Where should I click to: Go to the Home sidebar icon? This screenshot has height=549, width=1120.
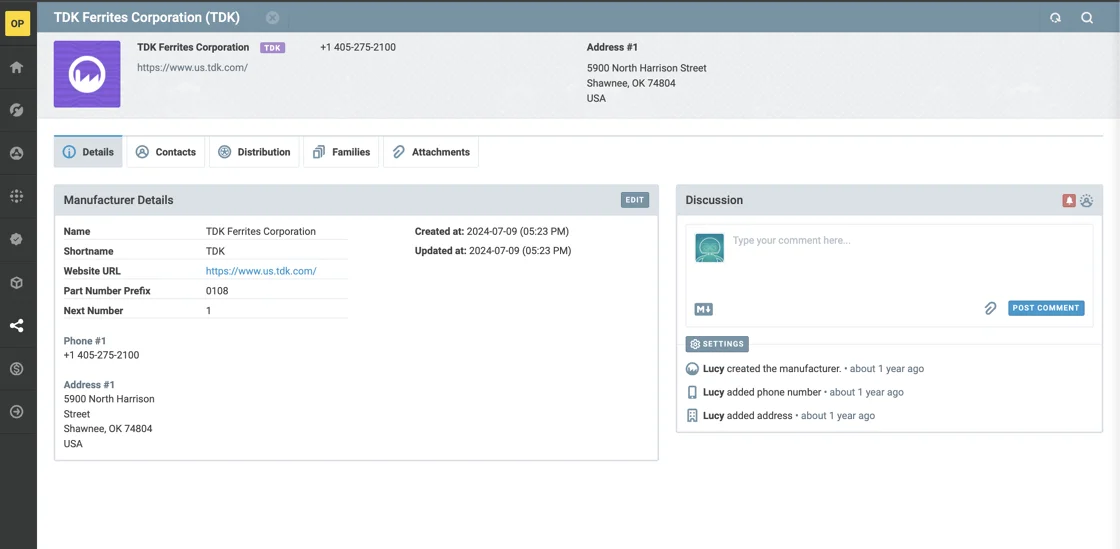(17, 68)
